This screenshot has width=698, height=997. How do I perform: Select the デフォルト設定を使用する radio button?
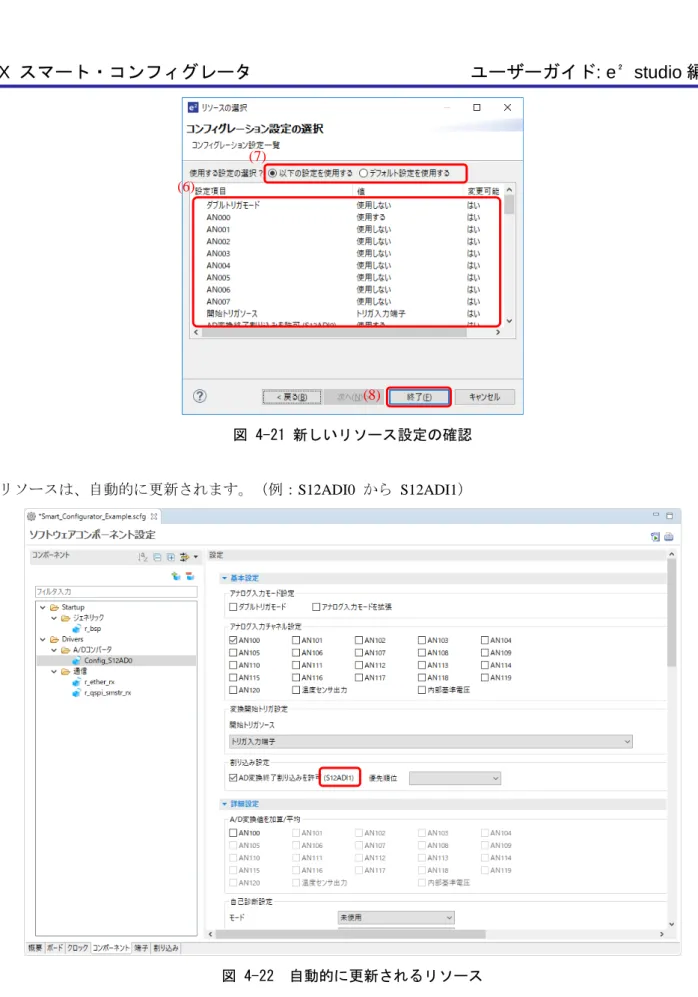pos(364,173)
